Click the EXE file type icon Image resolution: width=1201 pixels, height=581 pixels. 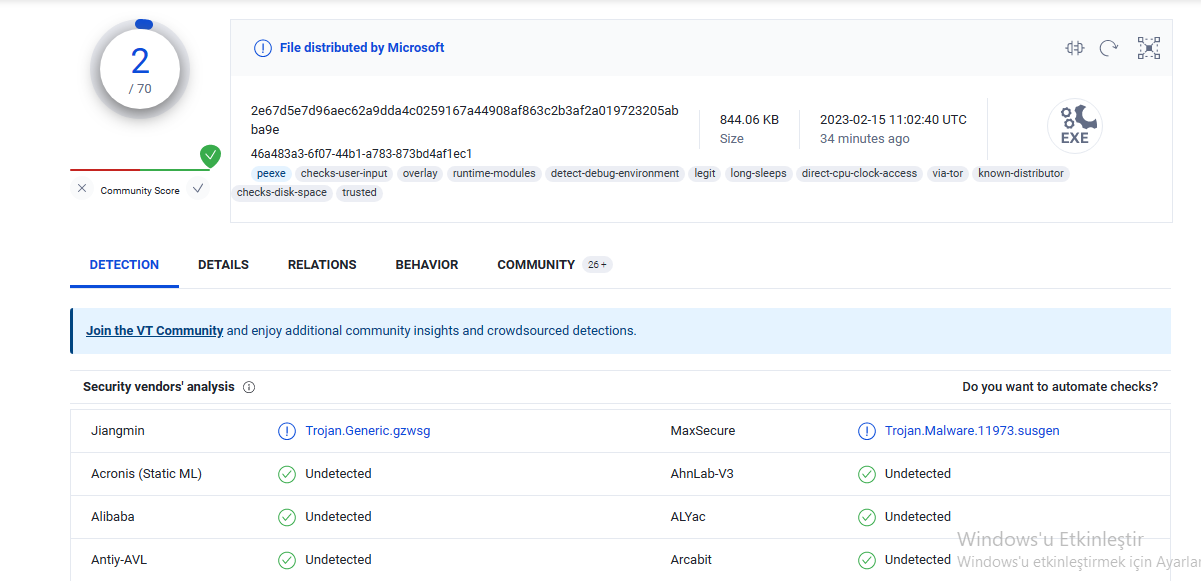pyautogui.click(x=1074, y=127)
